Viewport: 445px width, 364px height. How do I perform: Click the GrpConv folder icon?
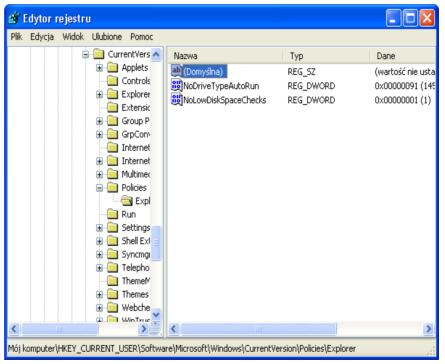pyautogui.click(x=113, y=134)
